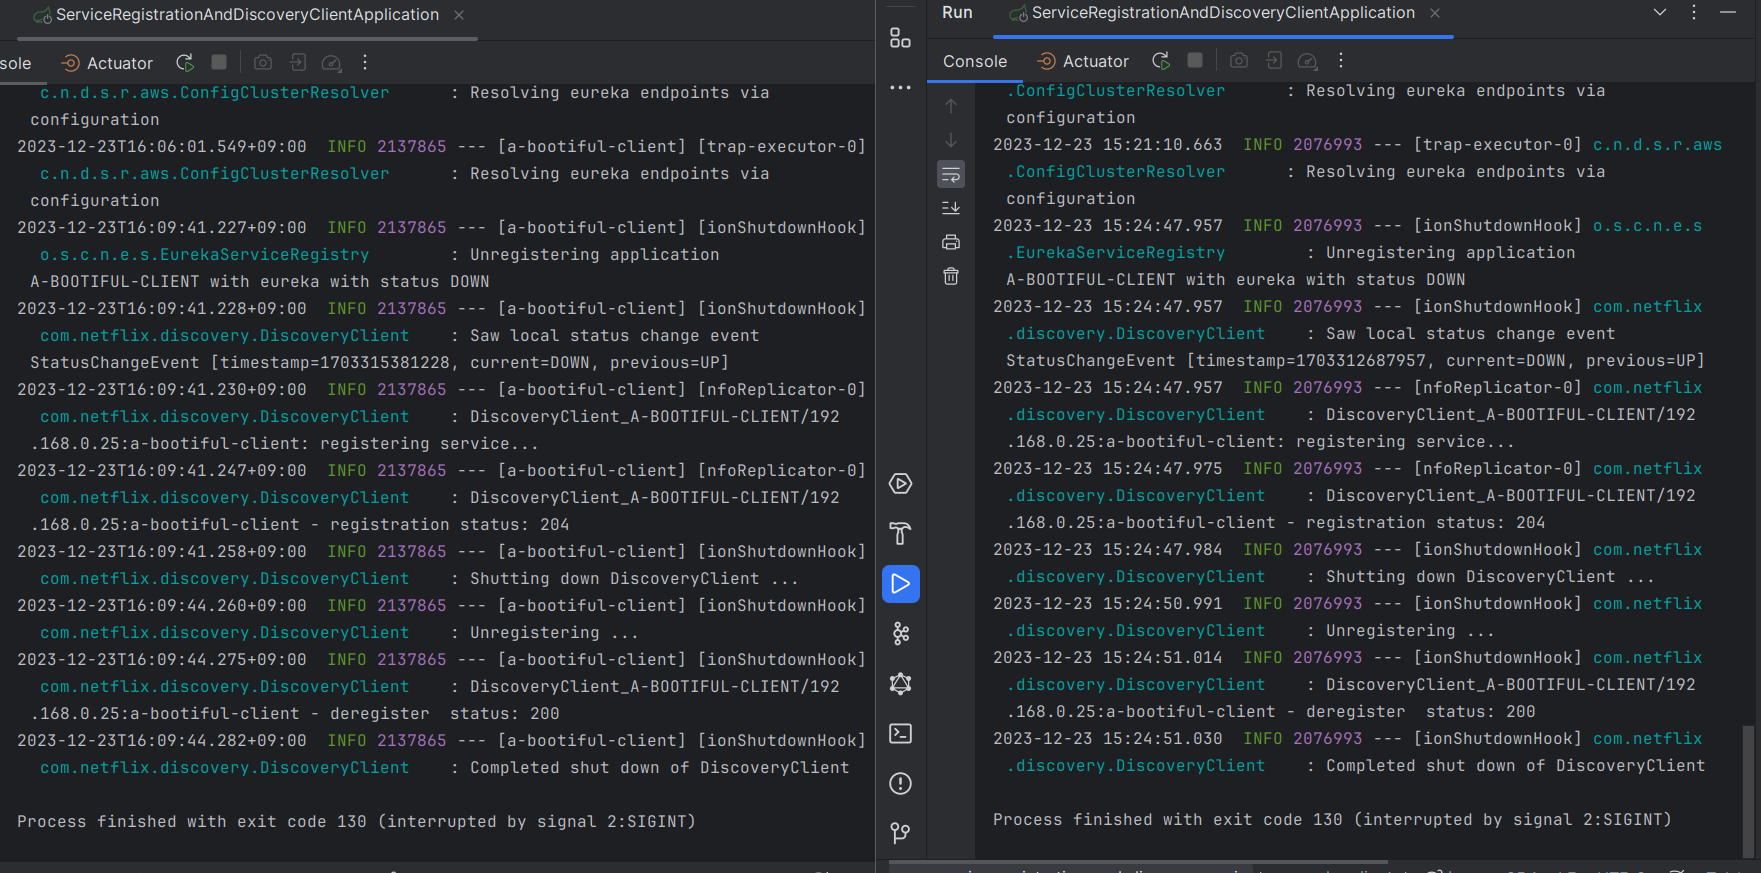The width and height of the screenshot is (1761, 873).
Task: Open the profiler gauge icon in right toolbar
Action: point(1307,61)
